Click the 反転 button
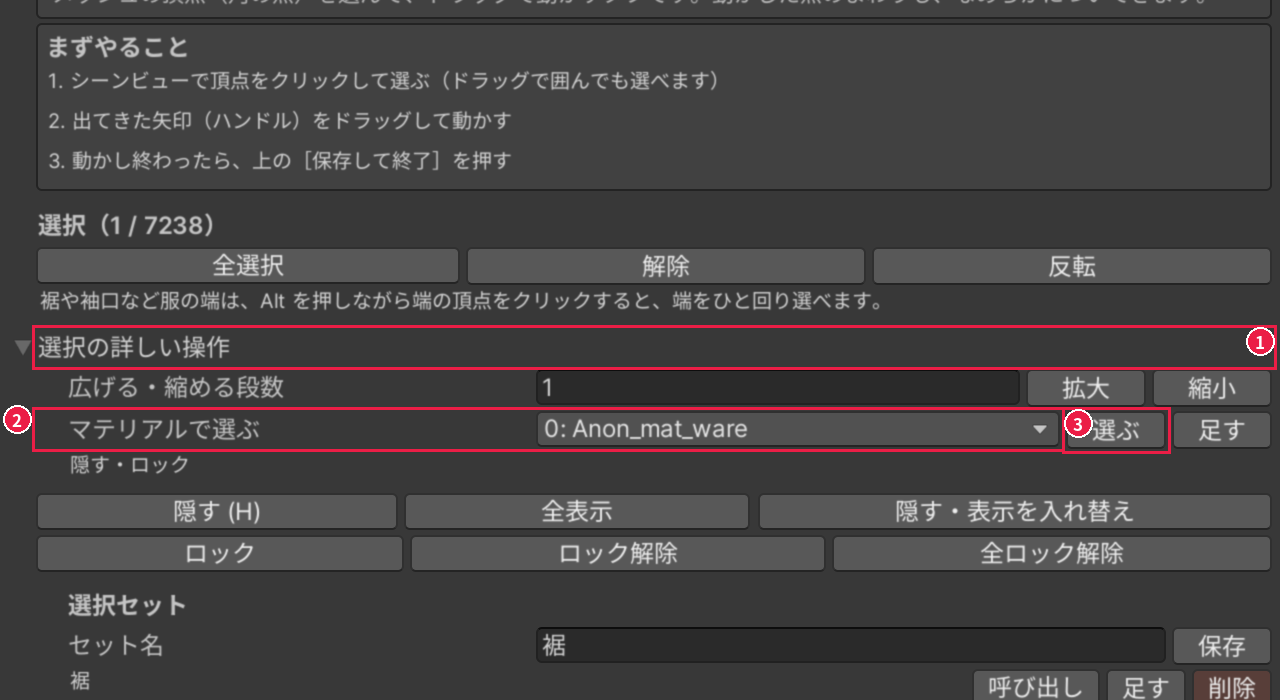 tap(1071, 266)
